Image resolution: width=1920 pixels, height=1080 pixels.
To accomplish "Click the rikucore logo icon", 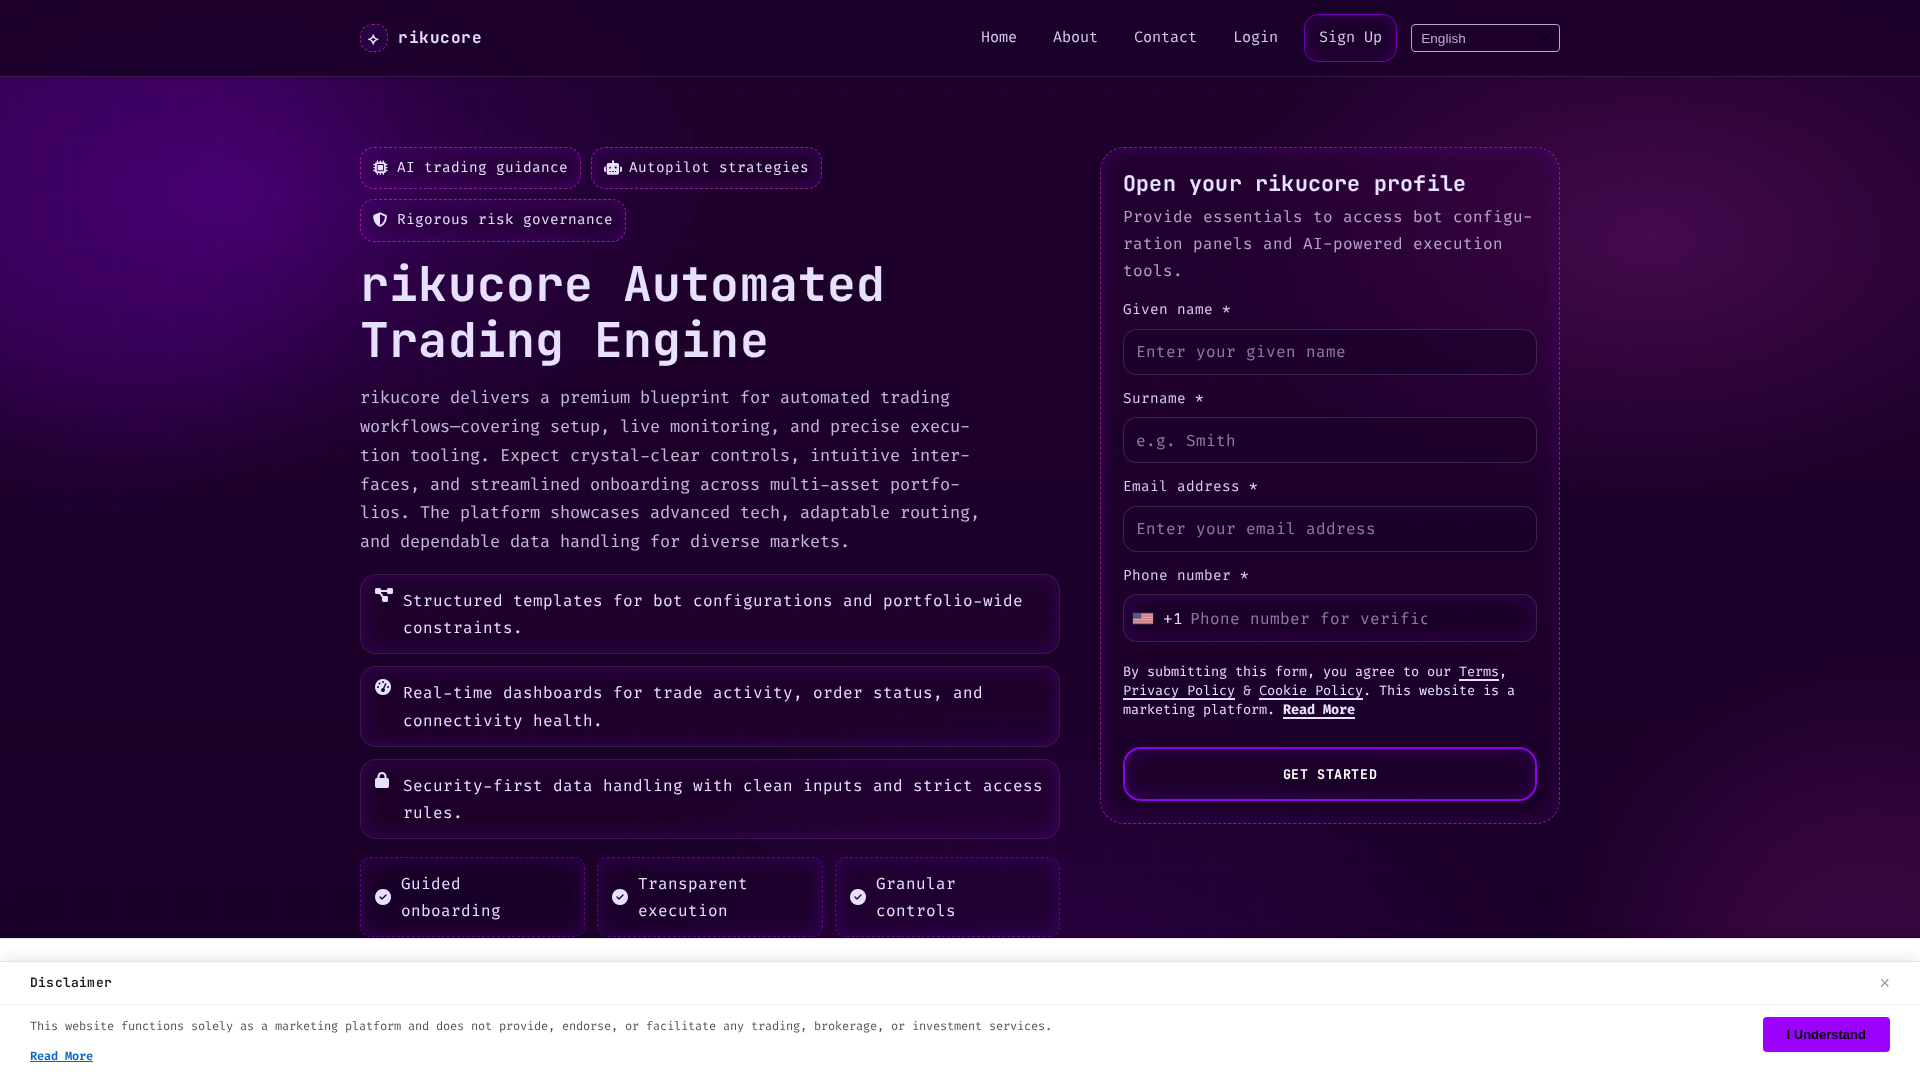I will click(x=374, y=38).
